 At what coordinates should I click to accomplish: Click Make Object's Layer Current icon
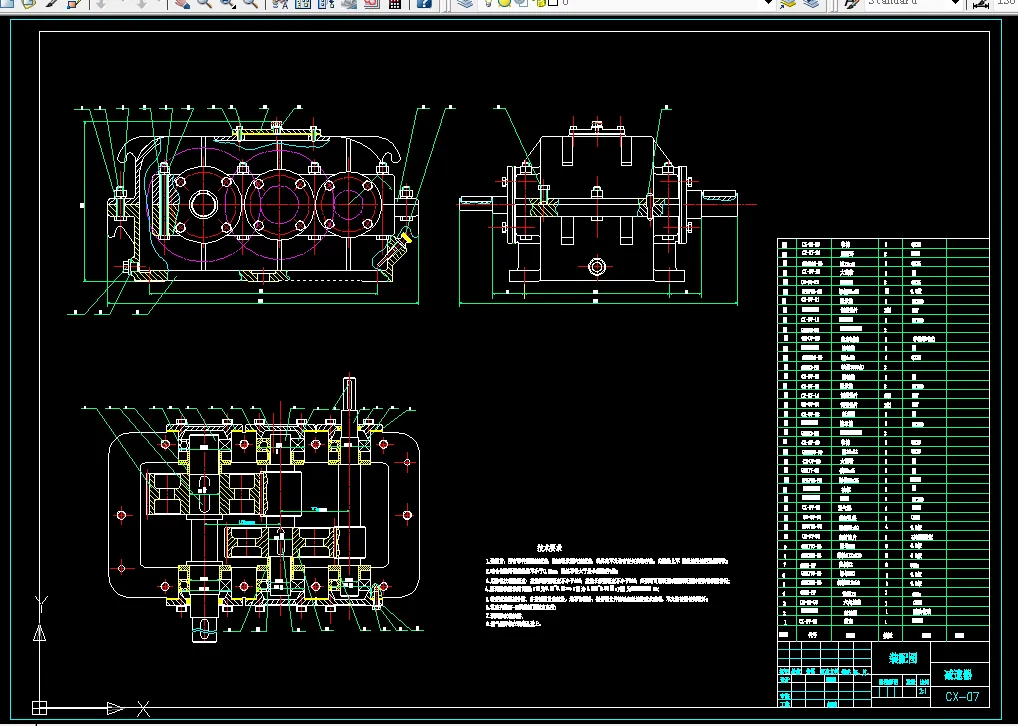tap(789, 3)
